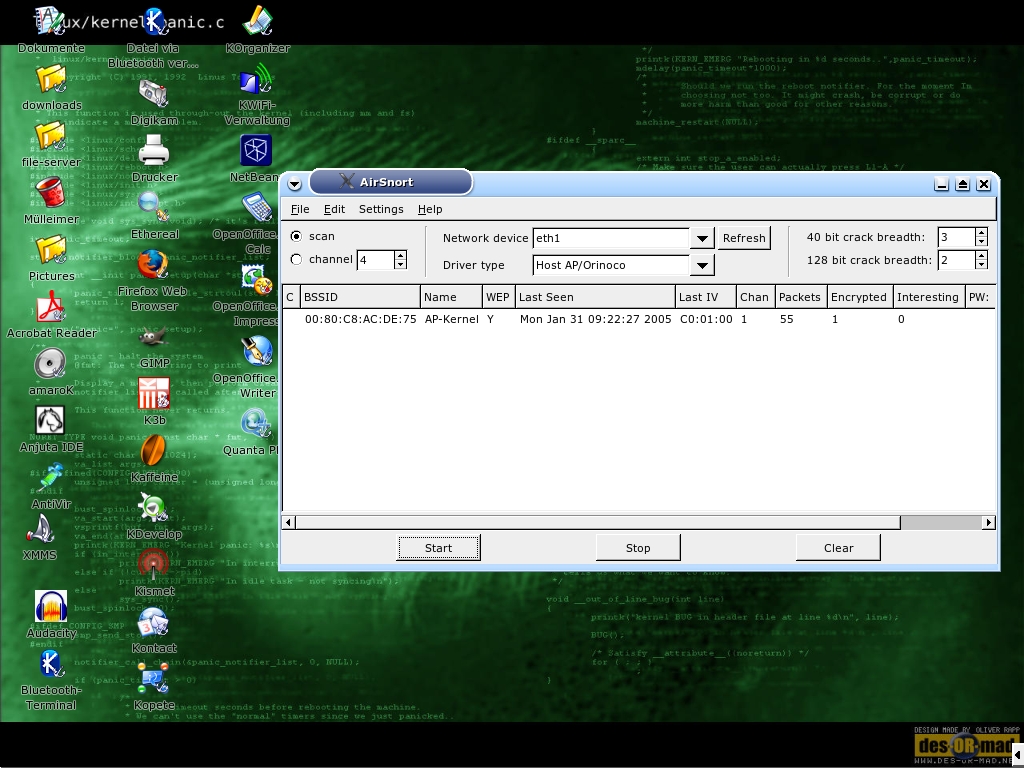The image size is (1024, 768).
Task: Open the Dokumente desktop icon
Action: click(x=51, y=21)
